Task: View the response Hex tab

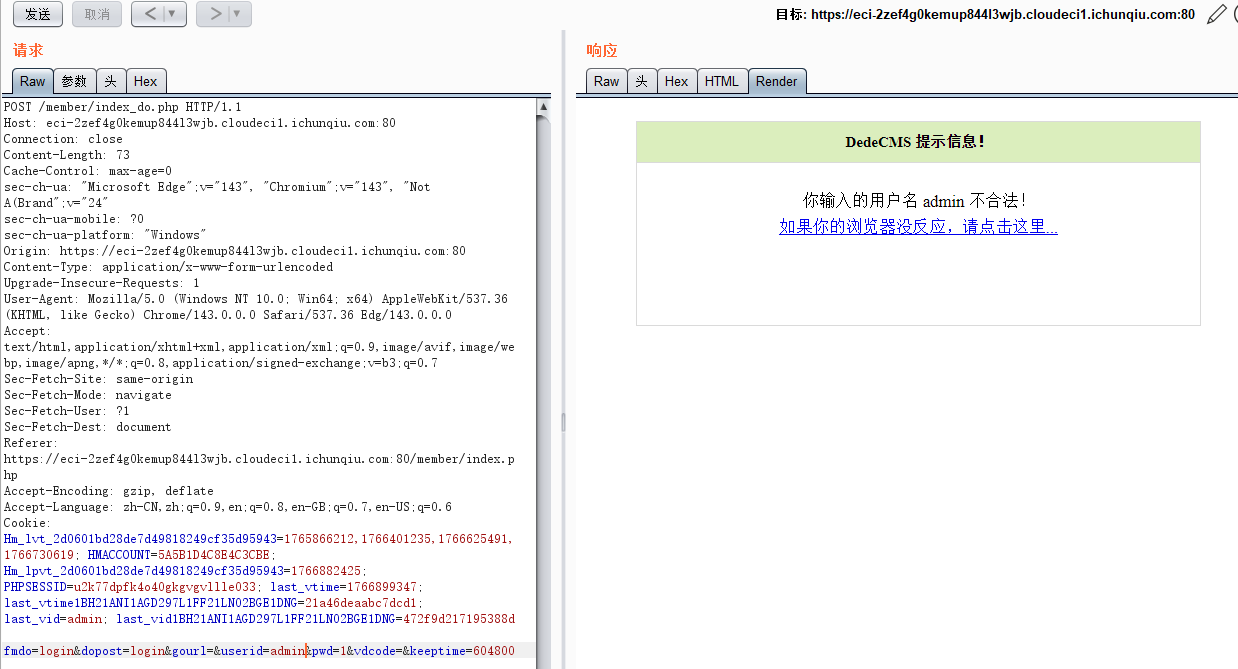Action: point(676,82)
